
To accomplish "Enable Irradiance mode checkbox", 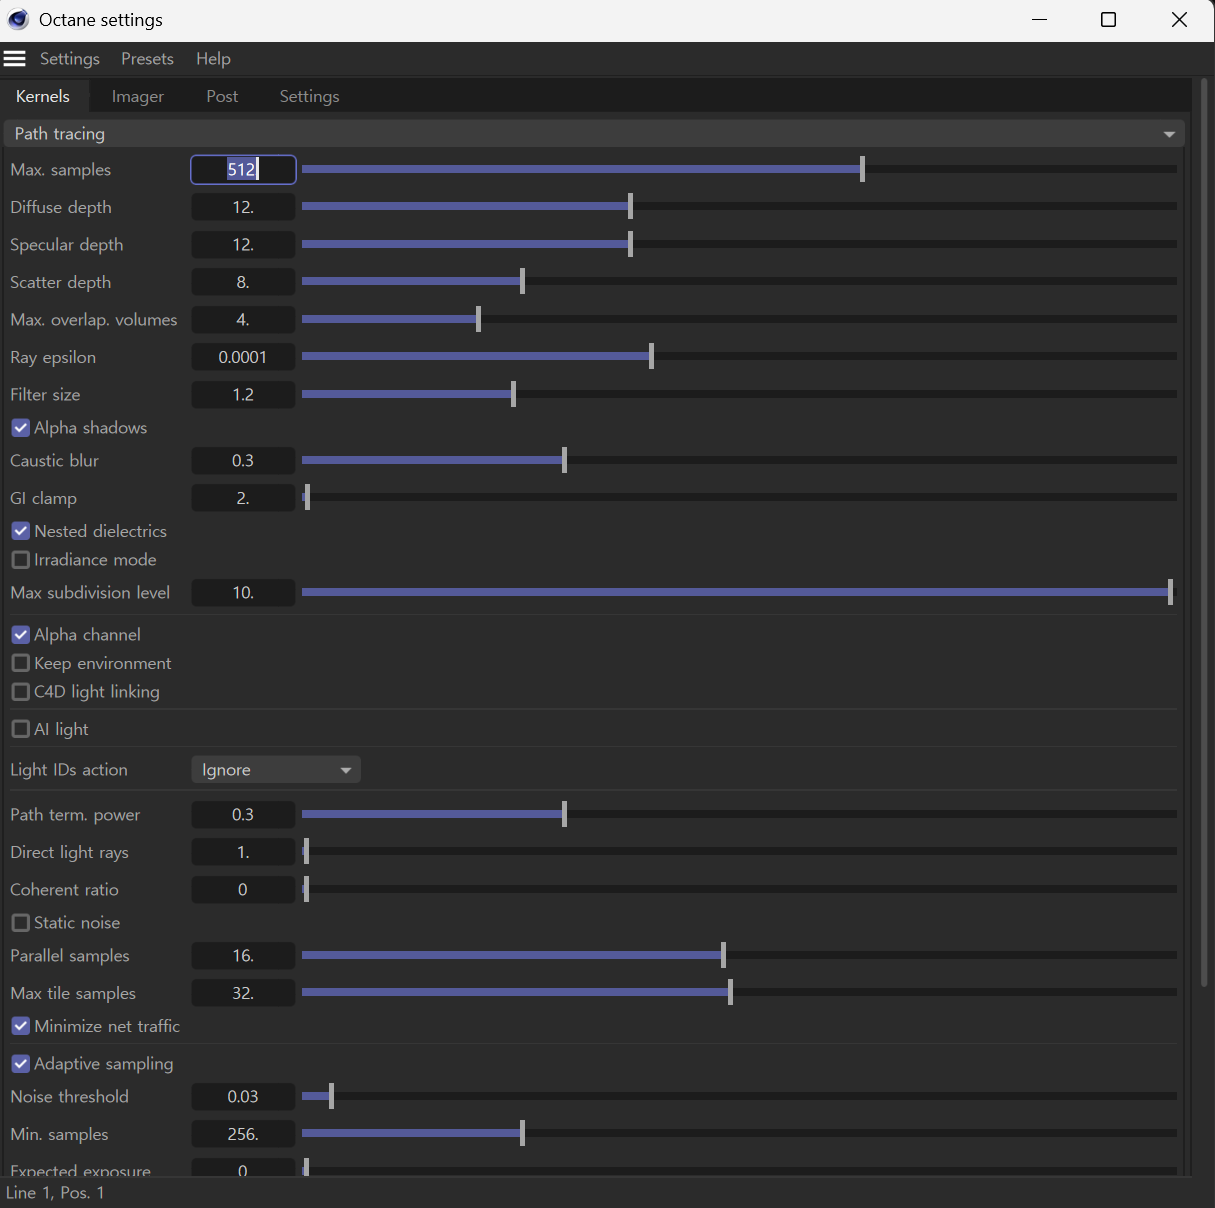I will click(x=21, y=560).
